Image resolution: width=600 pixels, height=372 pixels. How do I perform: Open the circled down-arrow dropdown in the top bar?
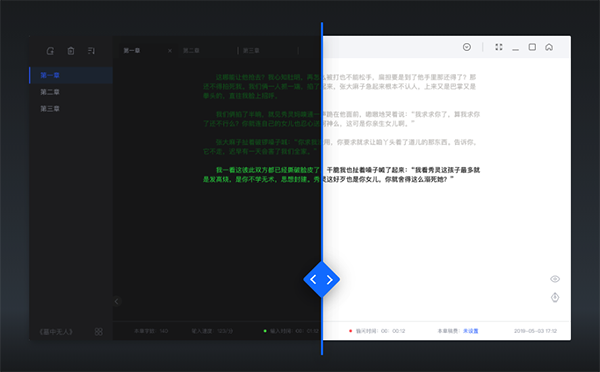[467, 47]
